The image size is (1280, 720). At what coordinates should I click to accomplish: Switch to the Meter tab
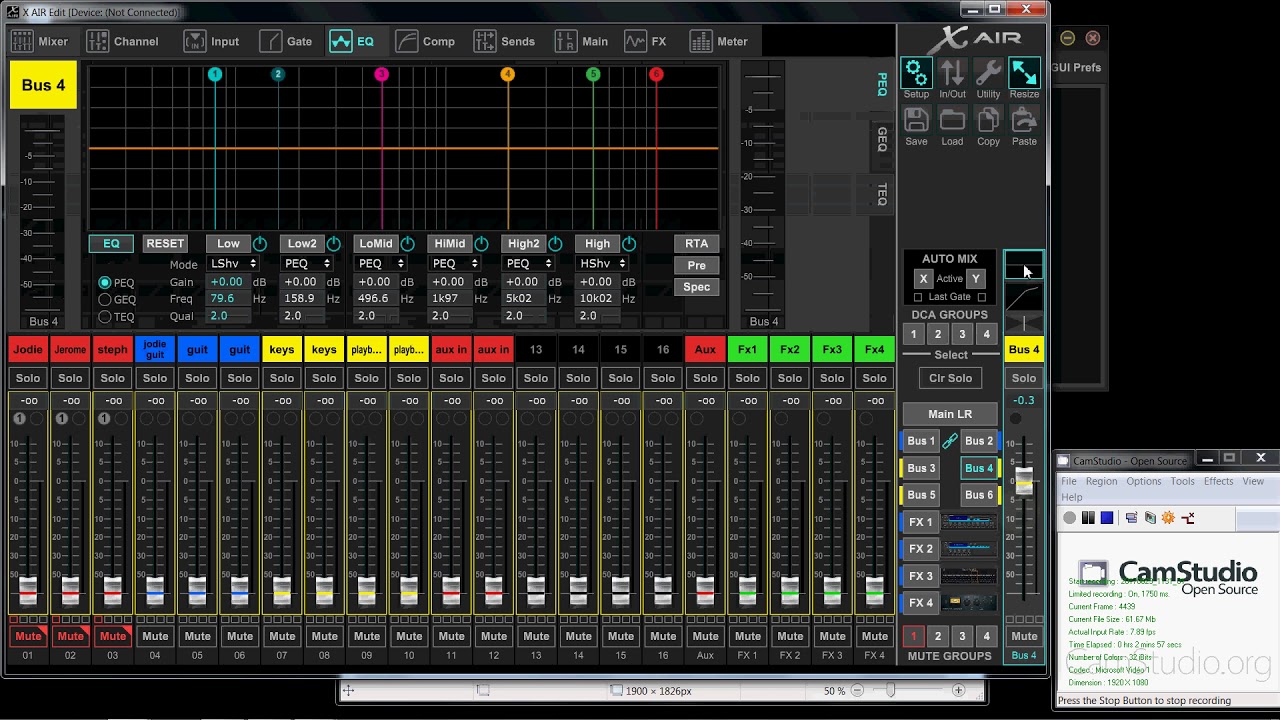point(719,42)
